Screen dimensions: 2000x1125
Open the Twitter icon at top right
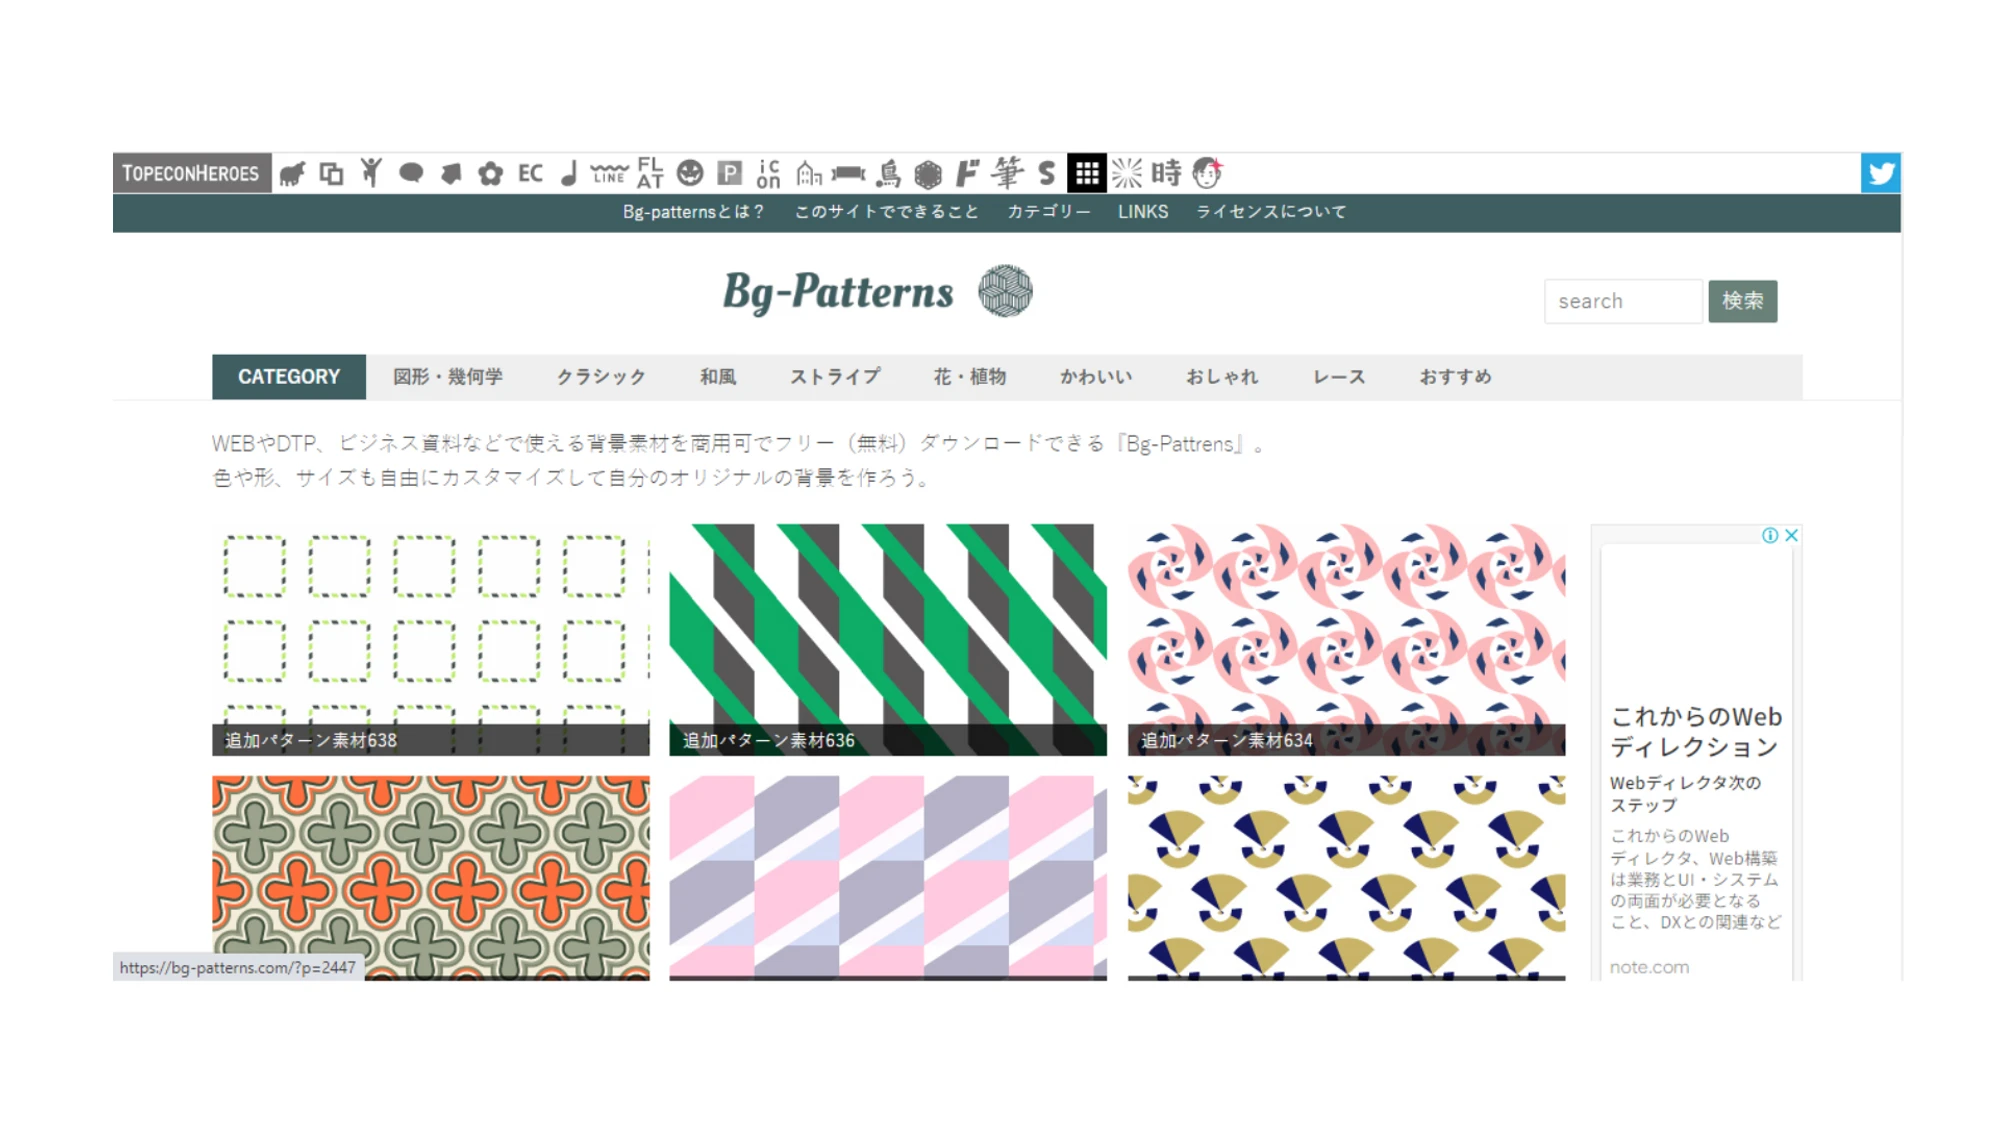click(1881, 173)
